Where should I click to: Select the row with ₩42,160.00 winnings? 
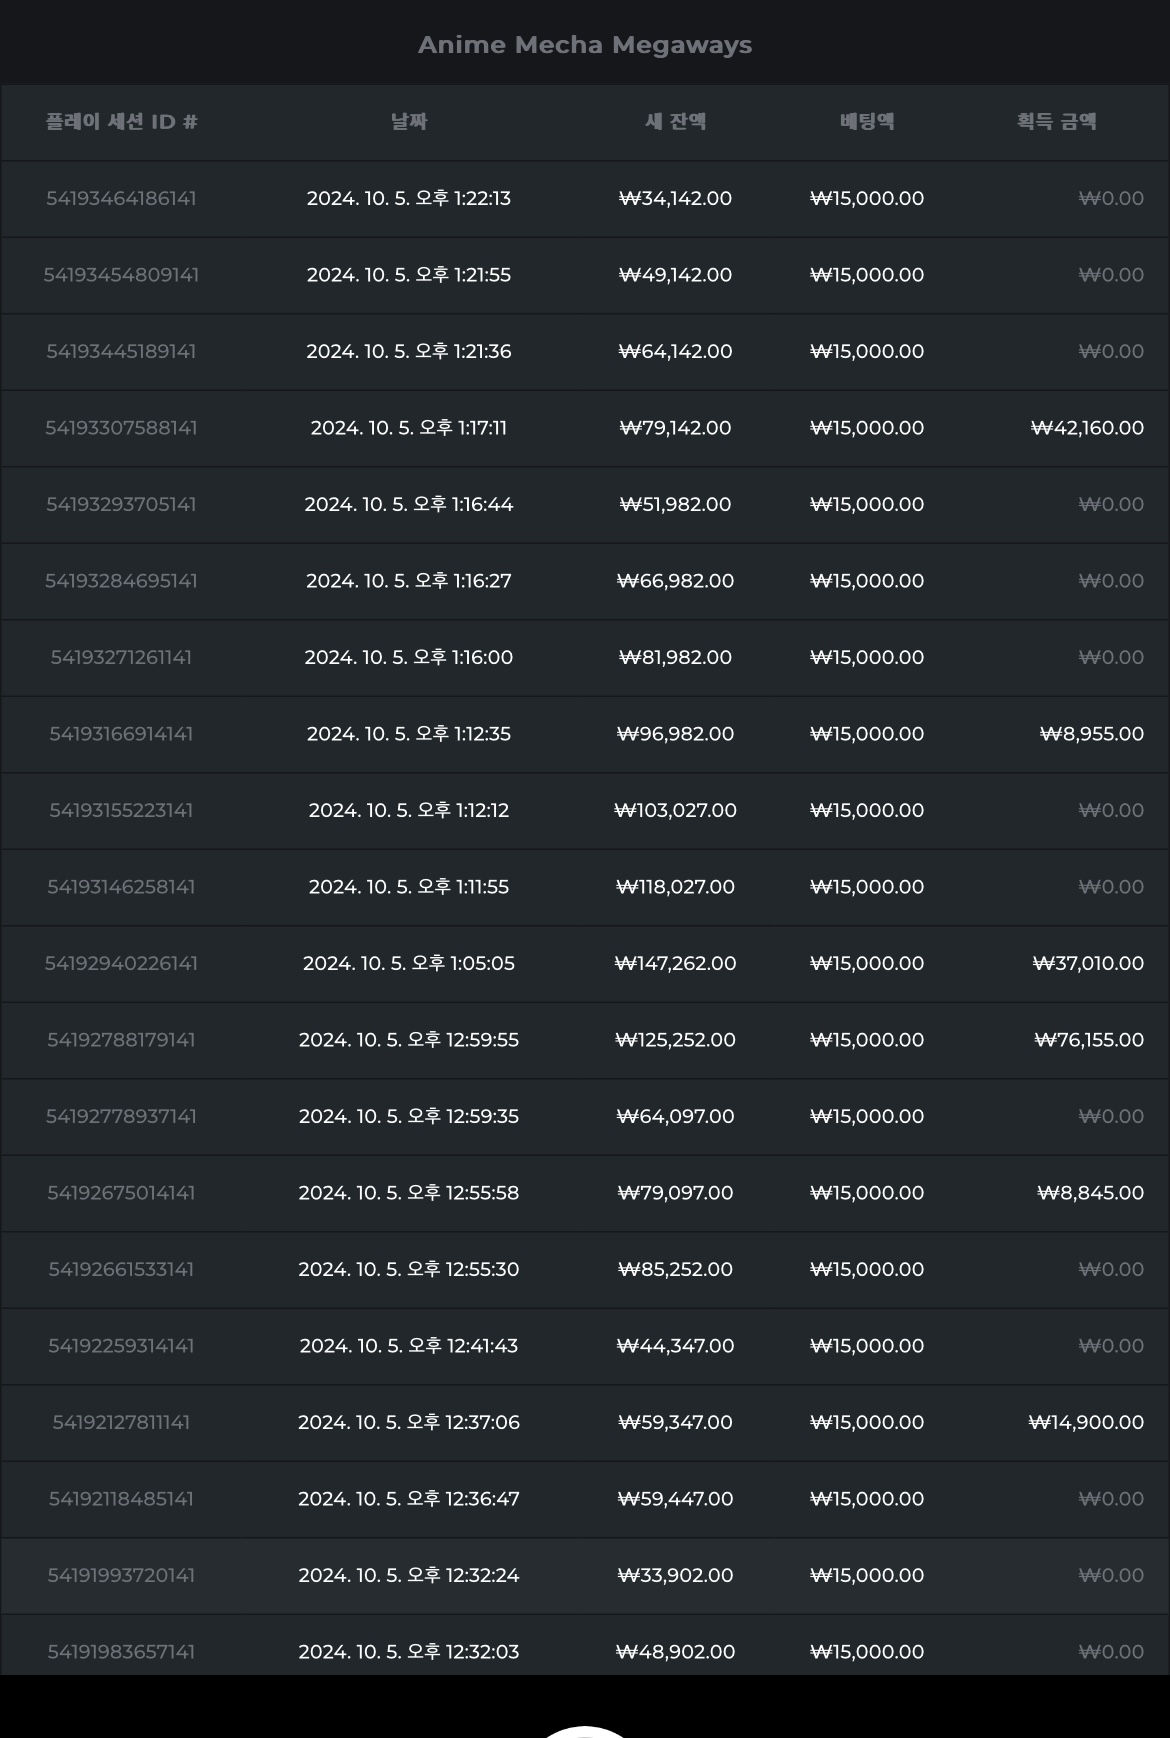point(585,428)
